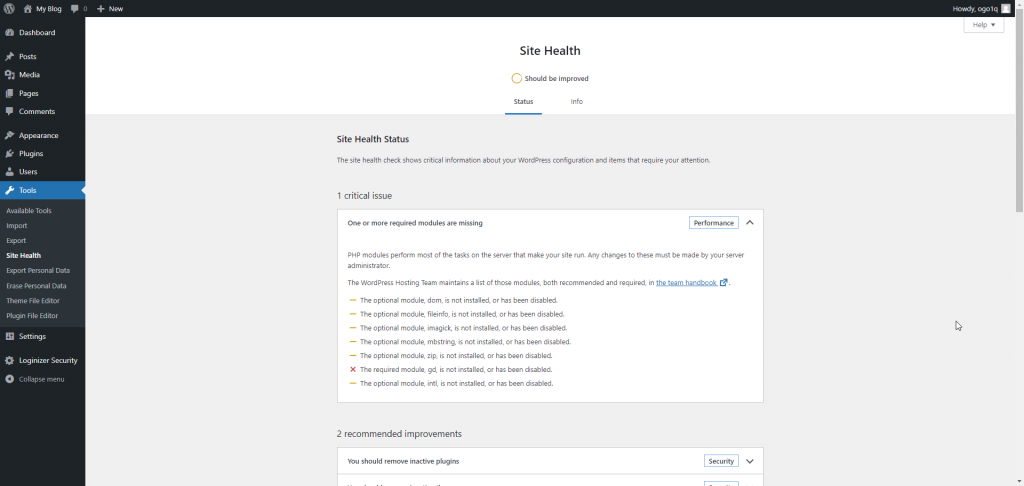Click the Media icon in sidebar
Image resolution: width=1024 pixels, height=486 pixels.
tap(10, 75)
